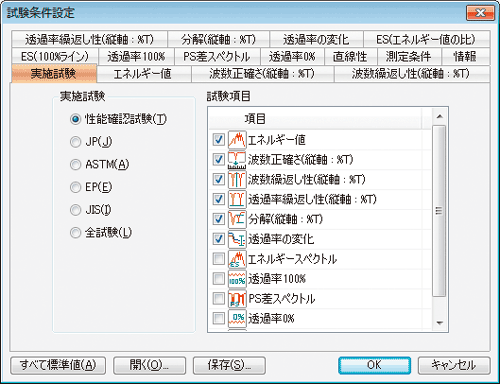Switch to the 直線性 tab
The image size is (500, 384).
click(x=351, y=56)
